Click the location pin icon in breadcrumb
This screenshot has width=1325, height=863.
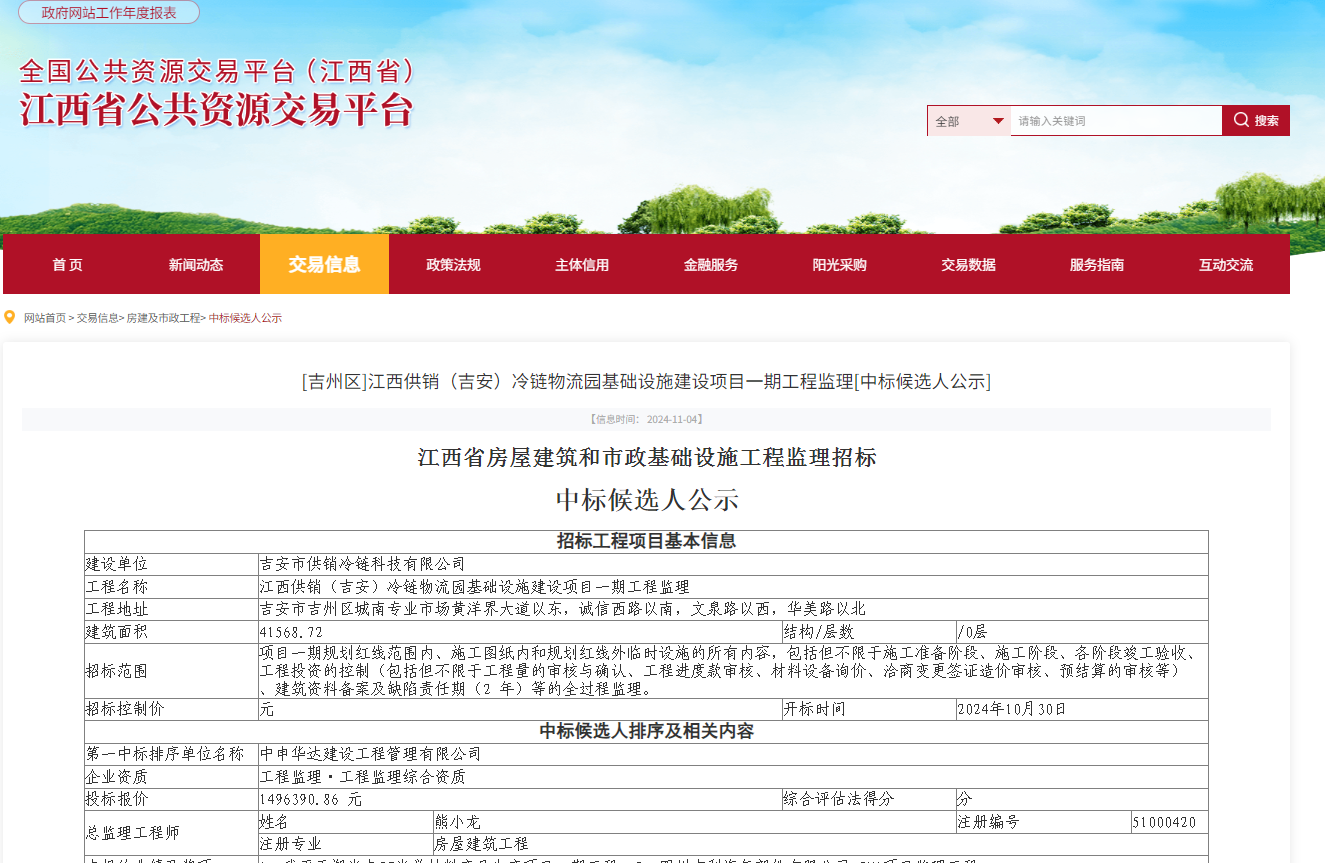click(x=11, y=318)
